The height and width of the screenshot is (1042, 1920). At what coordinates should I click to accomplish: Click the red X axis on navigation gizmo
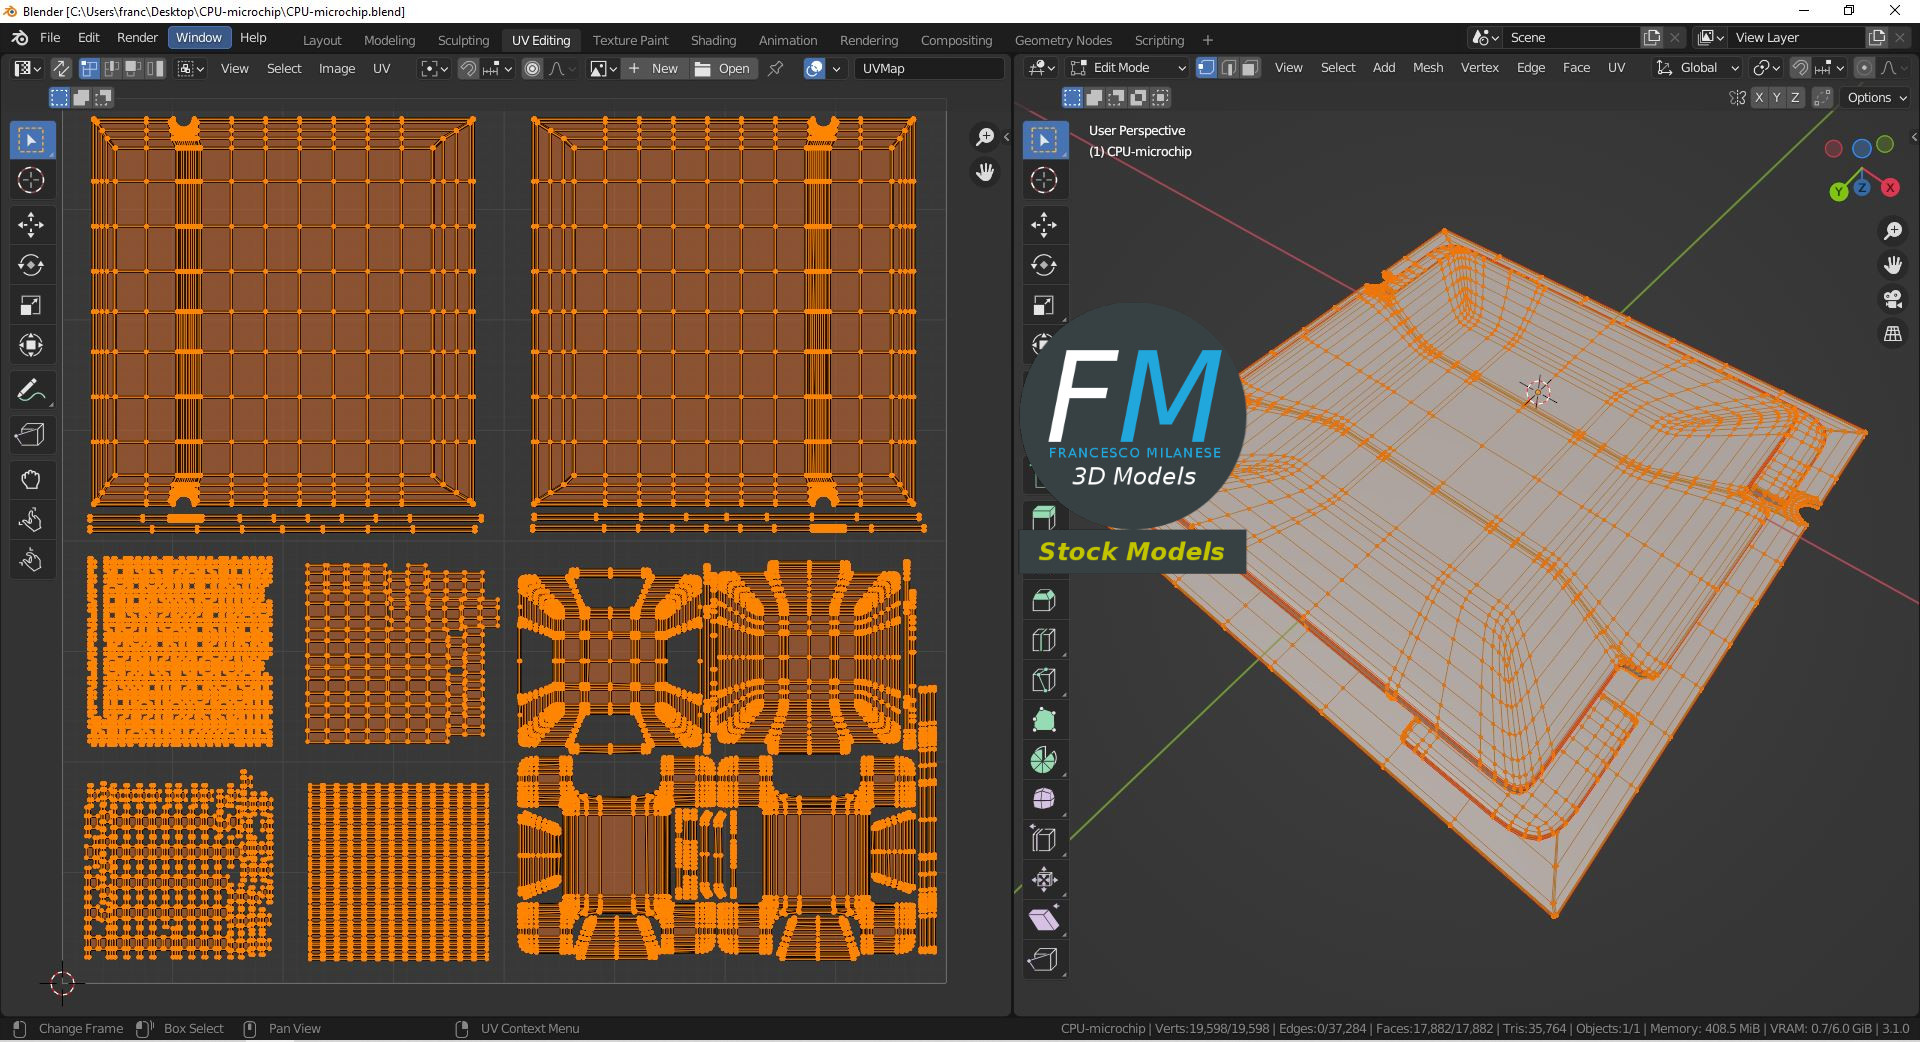point(1890,188)
